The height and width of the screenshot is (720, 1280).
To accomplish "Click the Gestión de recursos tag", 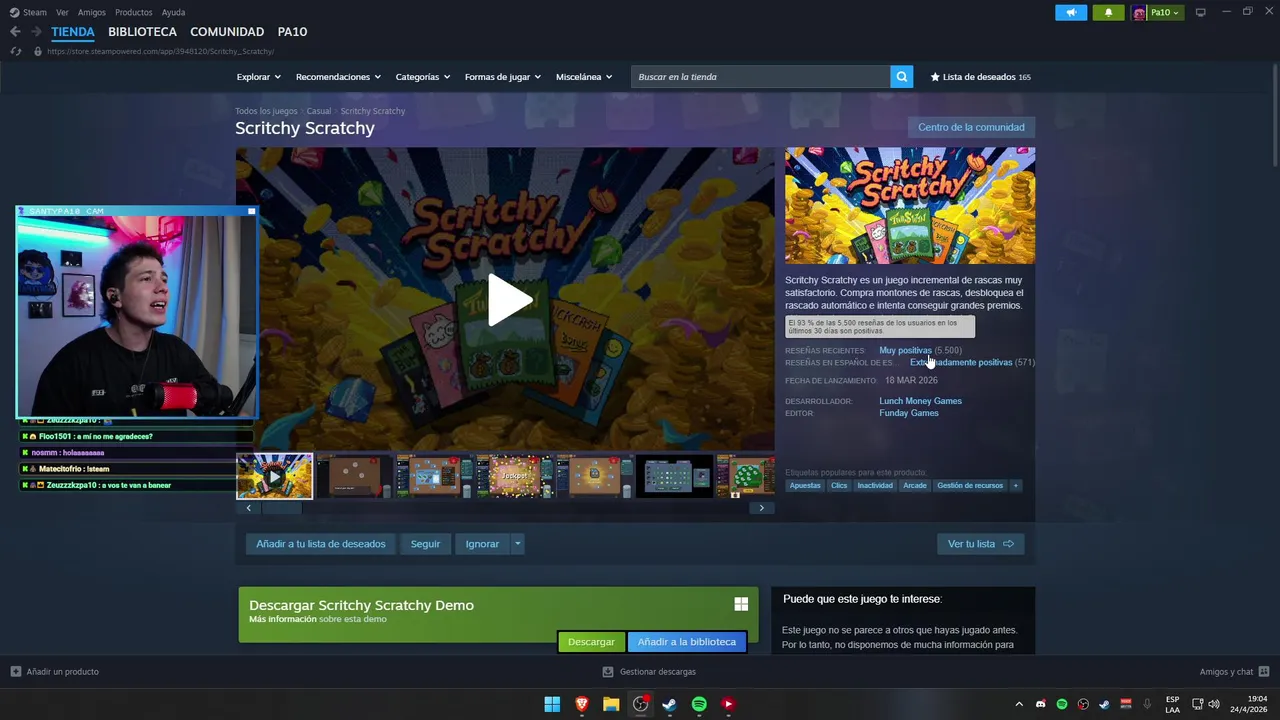I will 970,486.
